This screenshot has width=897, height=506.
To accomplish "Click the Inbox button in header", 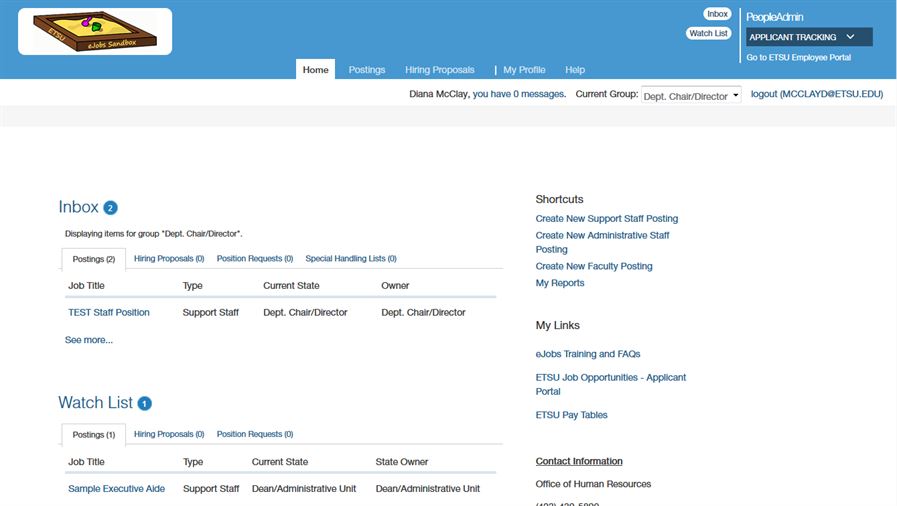I will click(717, 14).
